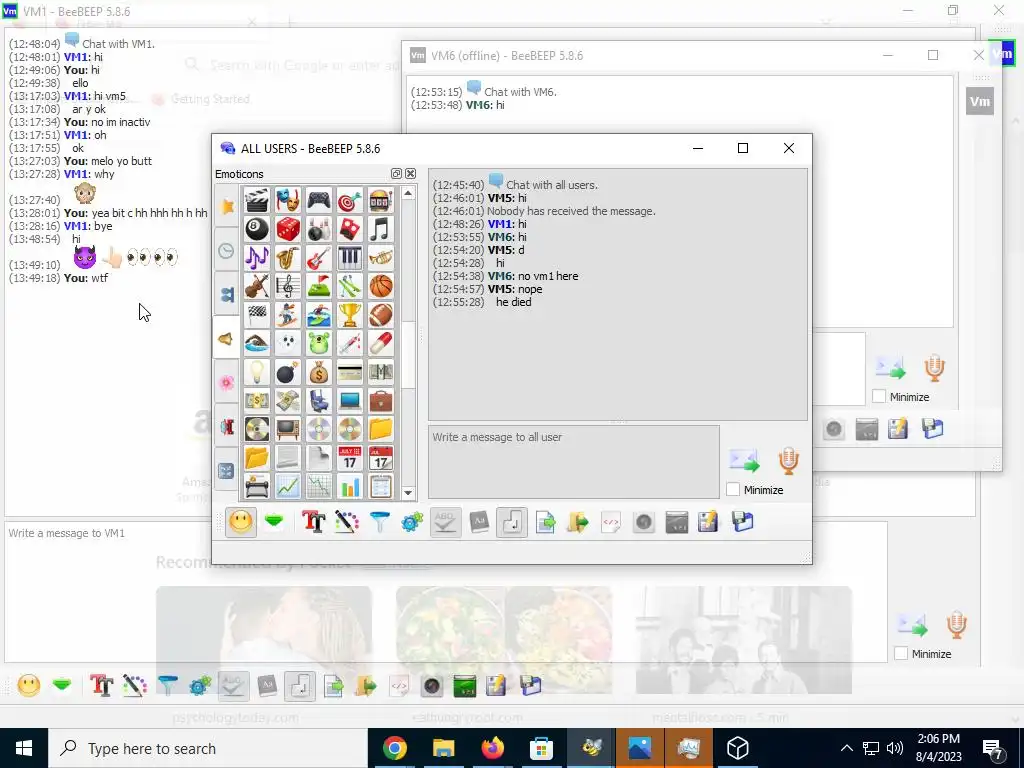
Task: Insert the piano keys emoticon
Action: (349, 258)
